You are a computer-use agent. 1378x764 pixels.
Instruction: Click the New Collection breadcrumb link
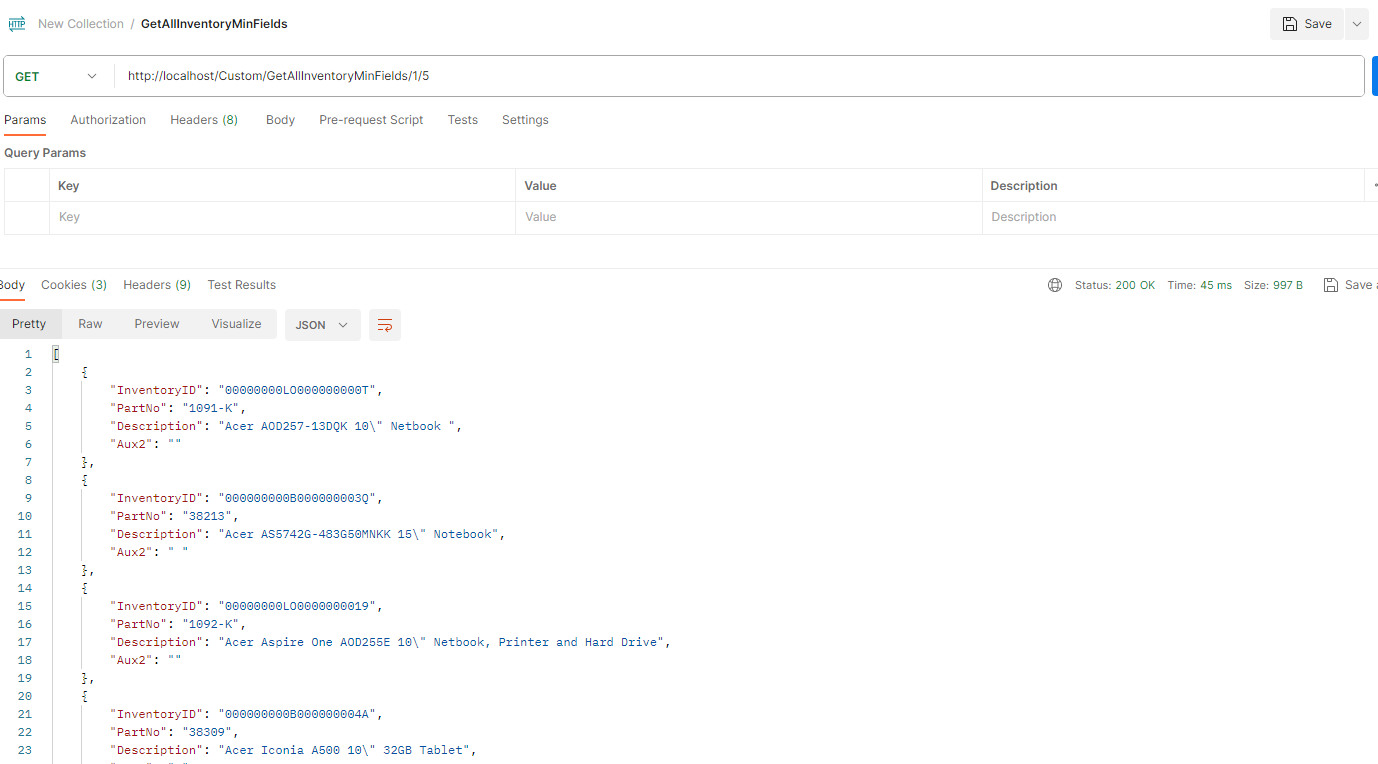click(x=81, y=24)
